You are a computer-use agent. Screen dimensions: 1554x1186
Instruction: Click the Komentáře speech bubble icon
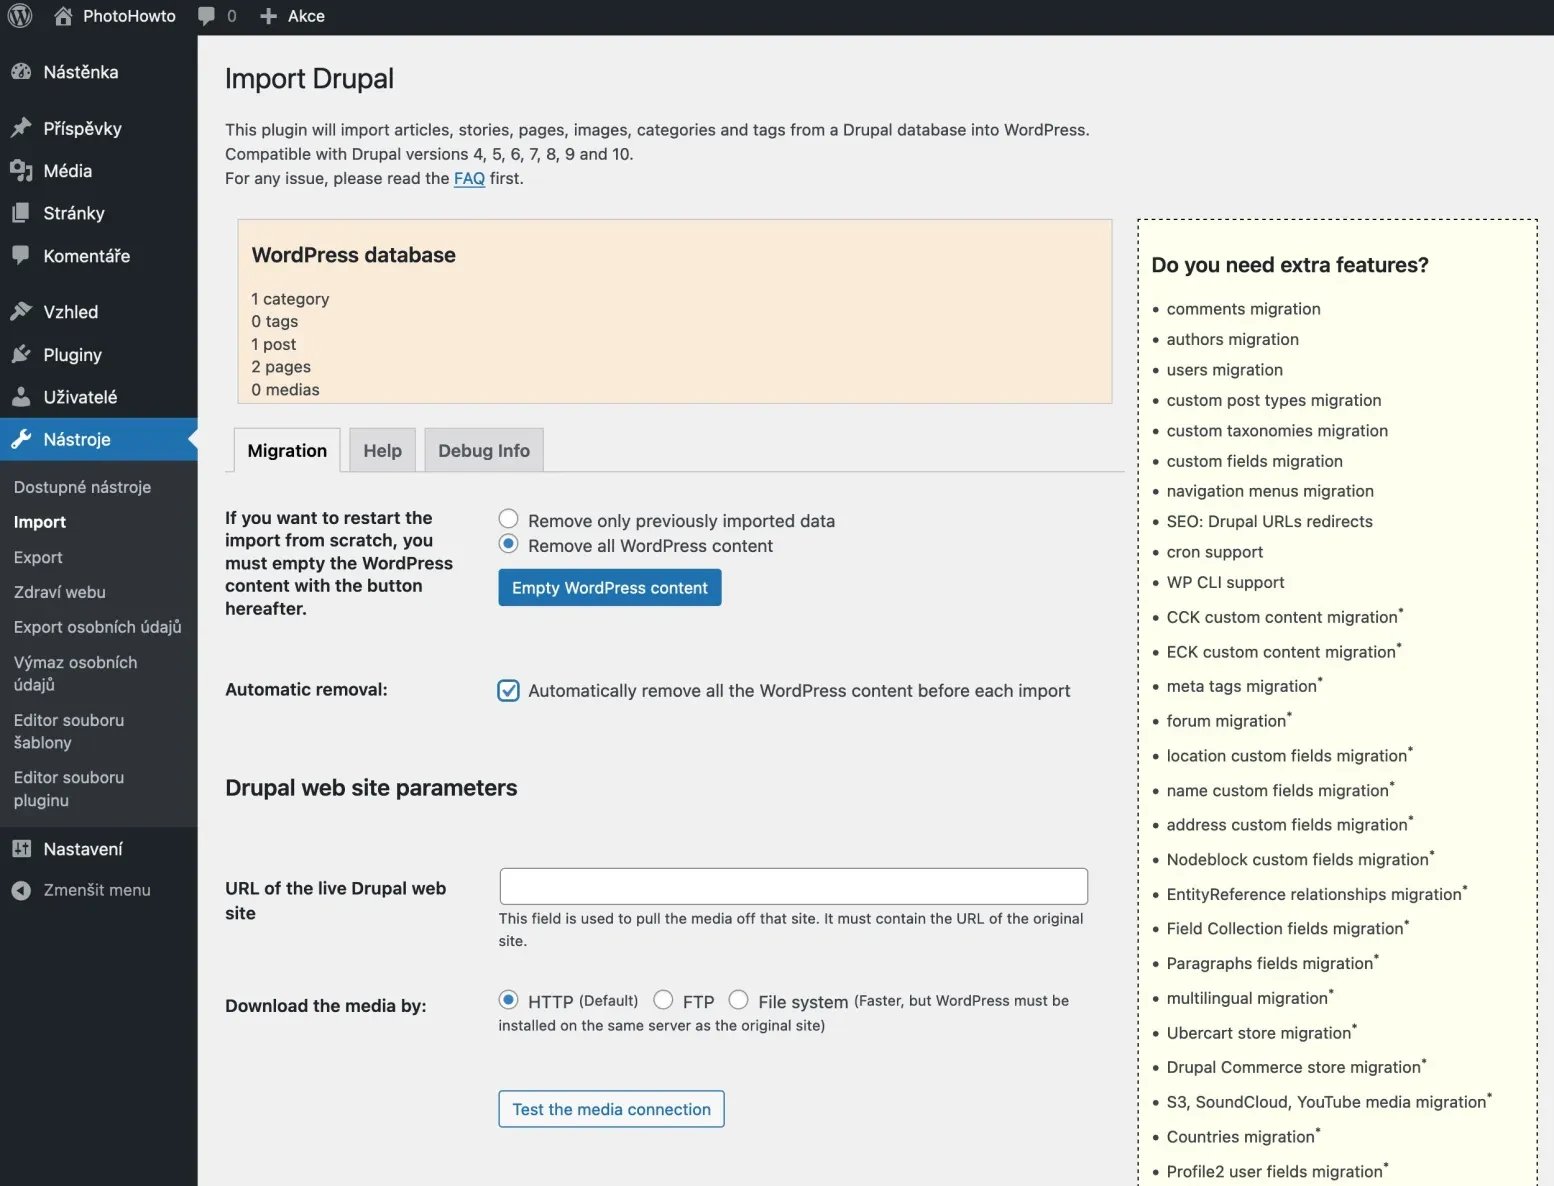click(21, 256)
